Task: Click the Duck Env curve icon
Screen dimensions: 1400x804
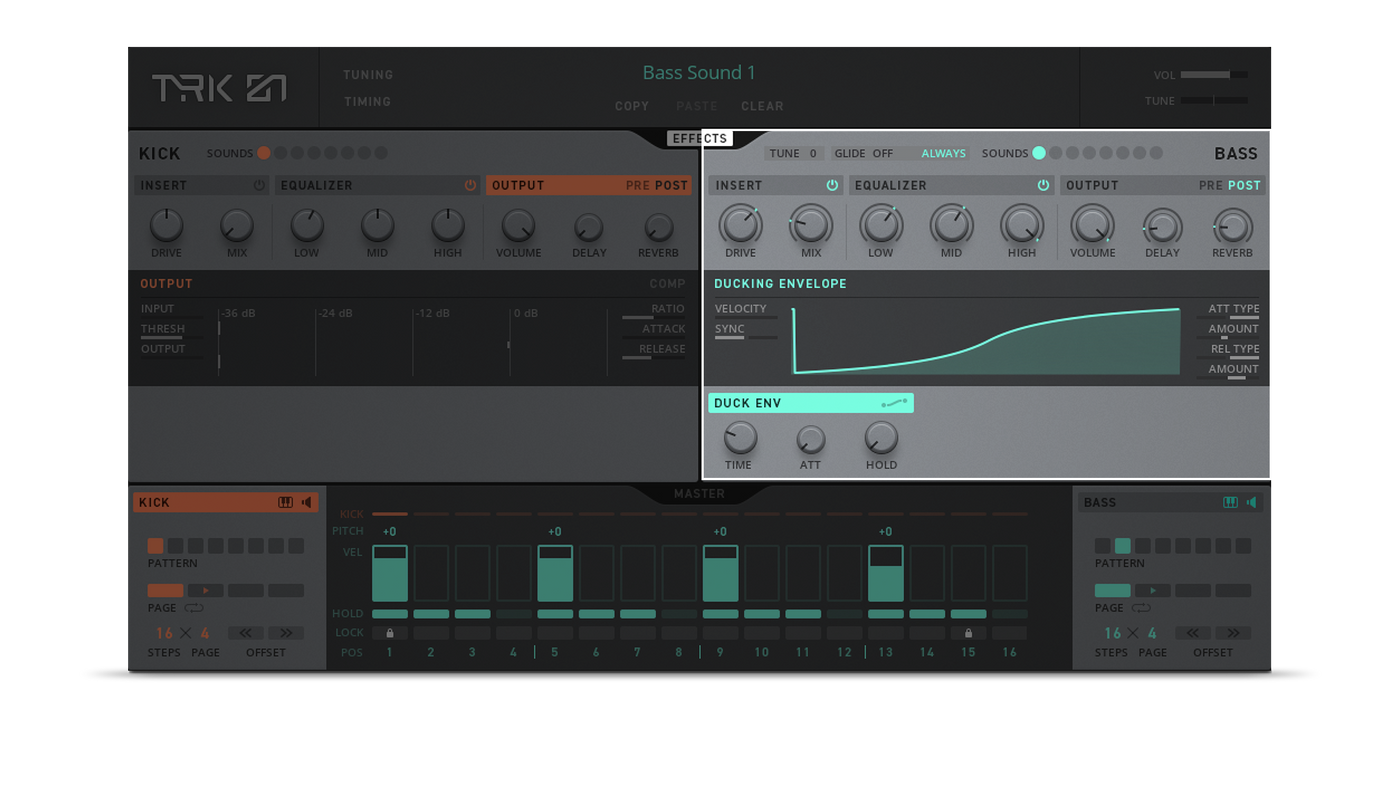Action: coord(894,403)
